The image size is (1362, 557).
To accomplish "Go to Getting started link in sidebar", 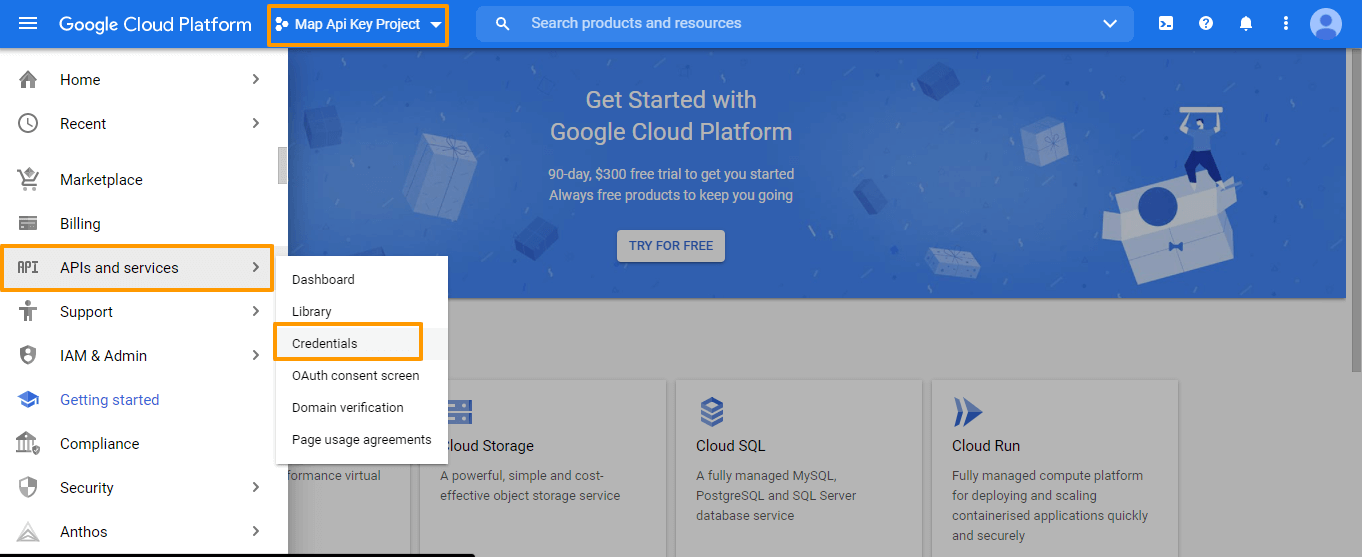I will pos(109,399).
